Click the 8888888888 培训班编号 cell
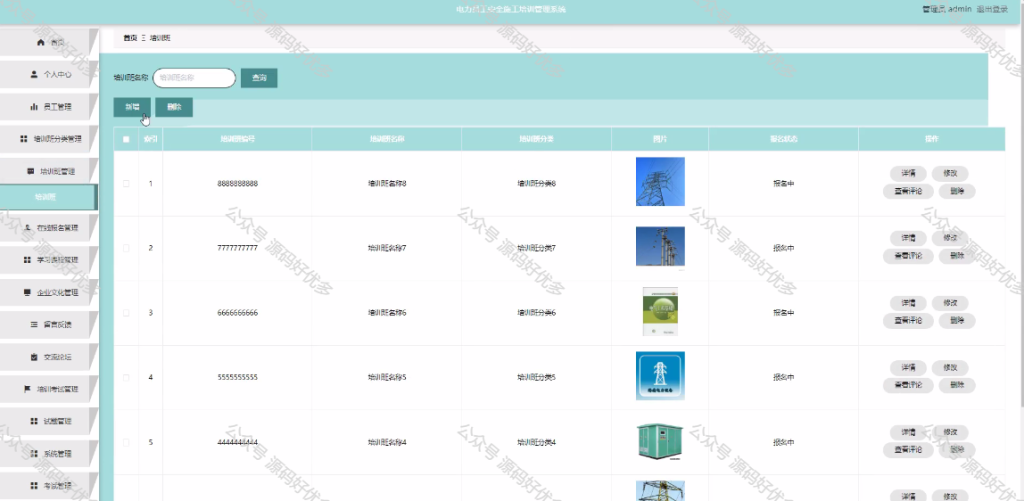Screen dimensions: 1024x501 coord(238,184)
